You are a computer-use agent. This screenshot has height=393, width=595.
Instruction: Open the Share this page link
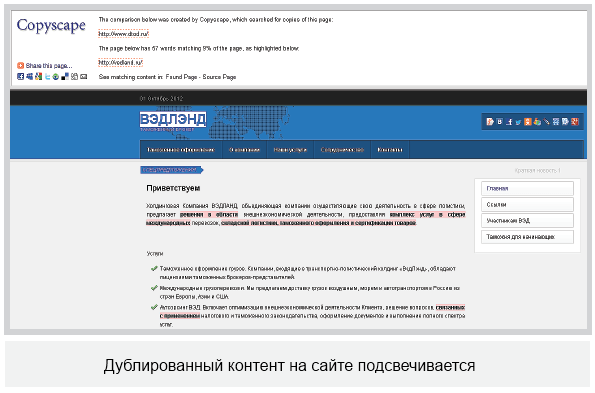point(49,66)
